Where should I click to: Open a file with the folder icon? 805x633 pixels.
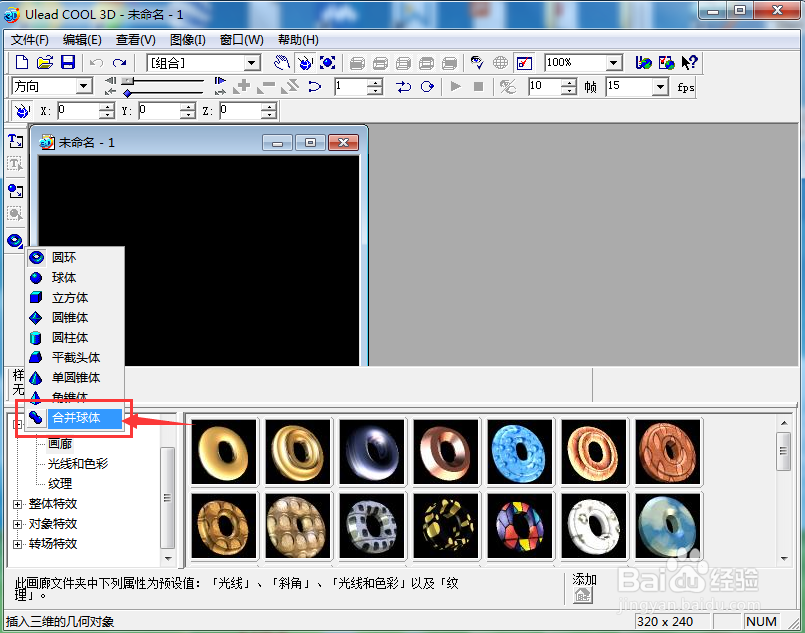pyautogui.click(x=45, y=63)
